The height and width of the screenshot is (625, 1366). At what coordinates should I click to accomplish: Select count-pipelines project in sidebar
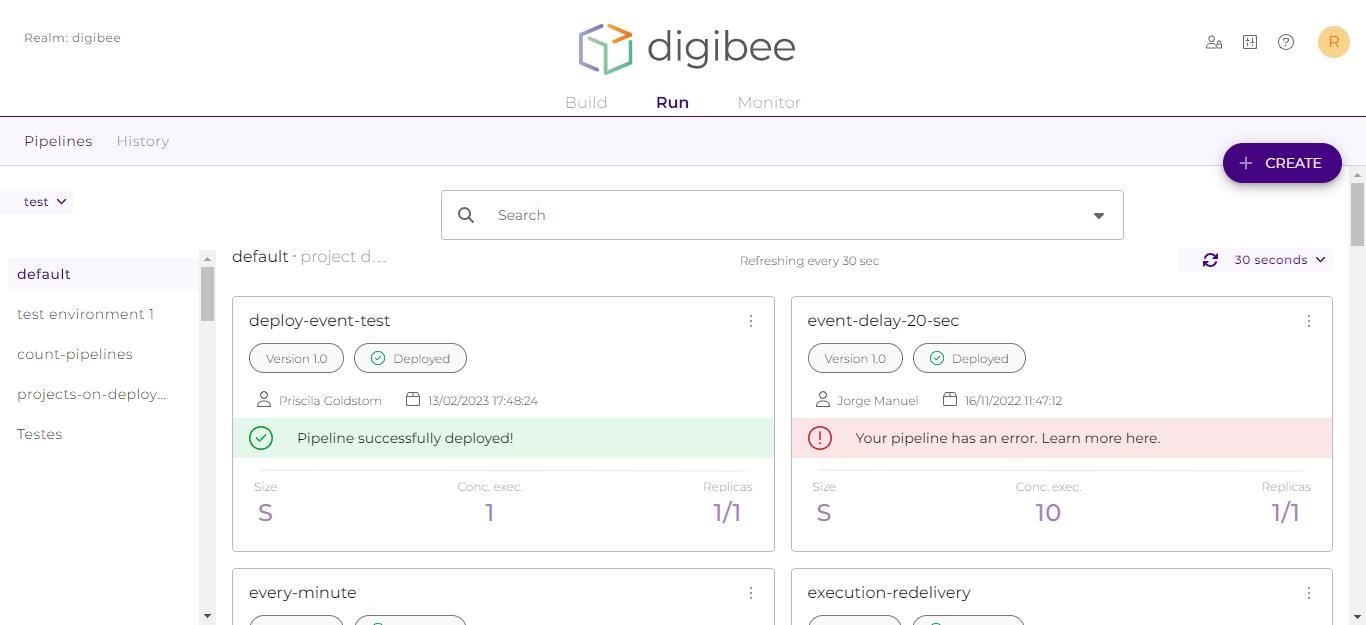pos(75,354)
